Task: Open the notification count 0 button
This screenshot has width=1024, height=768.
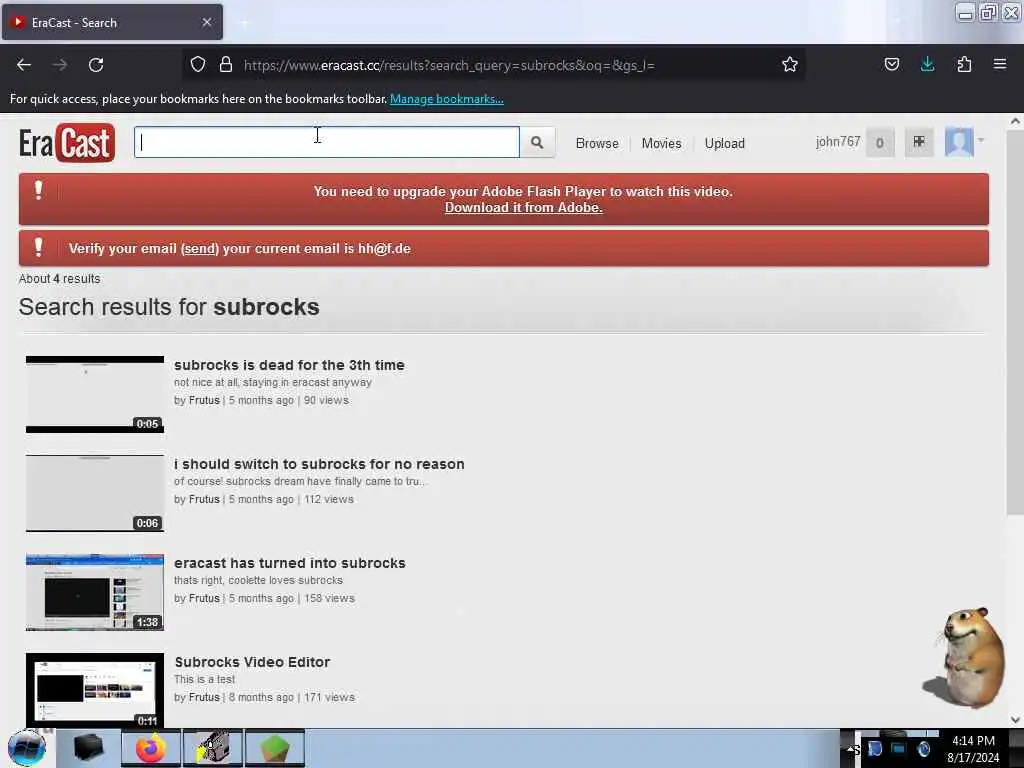Action: click(880, 142)
